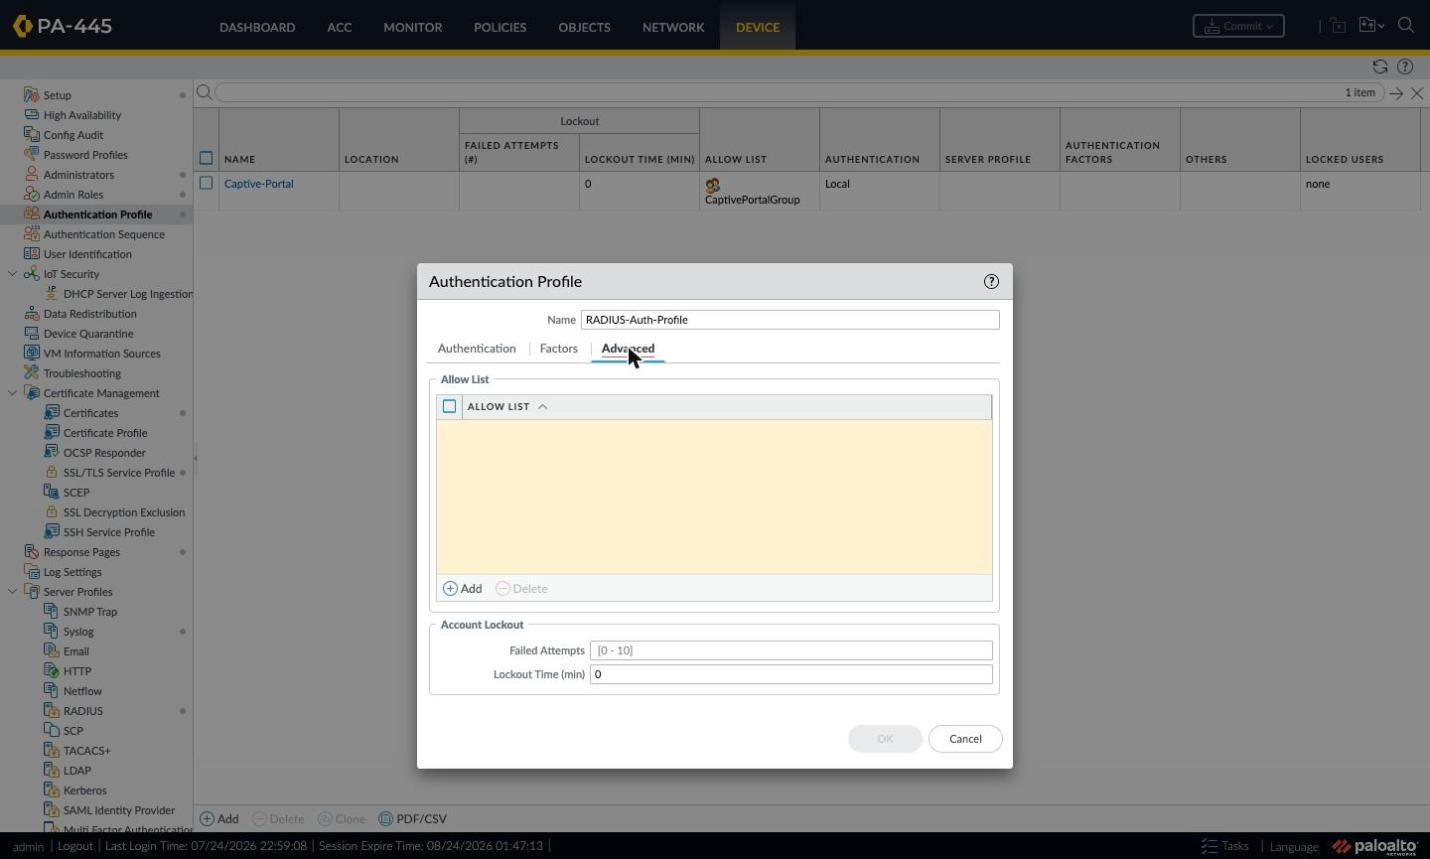1430x859 pixels.
Task: Switch to the Authentication tab in the dialog
Action: click(x=477, y=349)
